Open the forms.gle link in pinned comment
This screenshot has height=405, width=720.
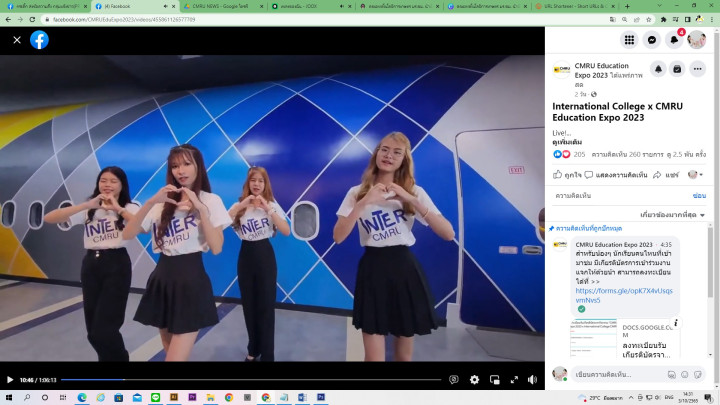[624, 295]
